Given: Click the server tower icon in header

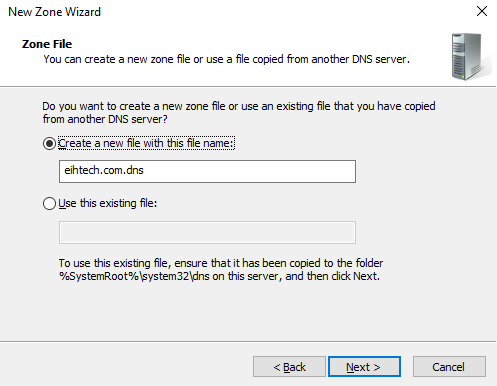Looking at the screenshot, I should click(x=471, y=57).
